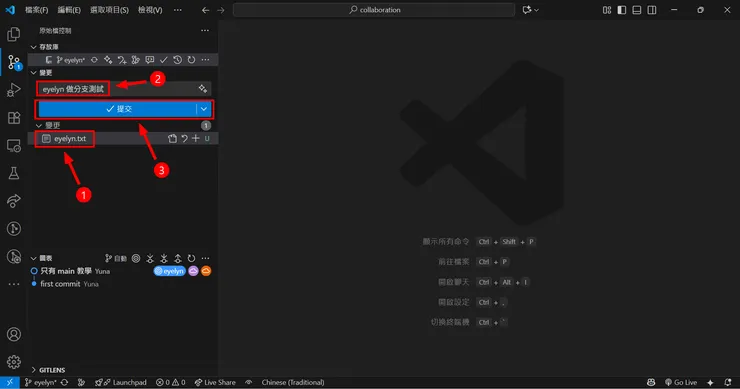Click the blue 提交 commit button

pos(117,109)
